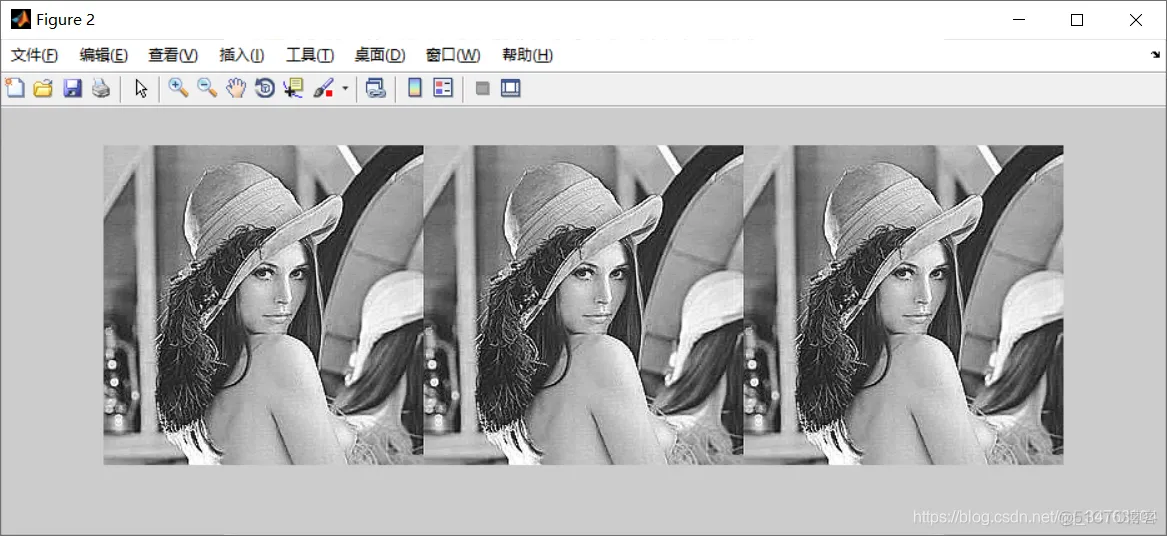This screenshot has width=1167, height=536.
Task: Open the 桌面(D) menu
Action: click(x=380, y=55)
